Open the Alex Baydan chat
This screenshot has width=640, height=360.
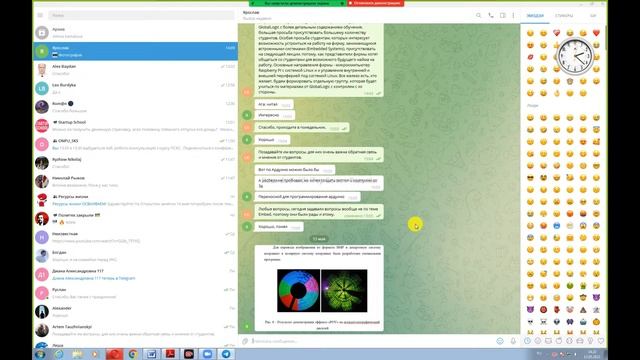[136, 70]
